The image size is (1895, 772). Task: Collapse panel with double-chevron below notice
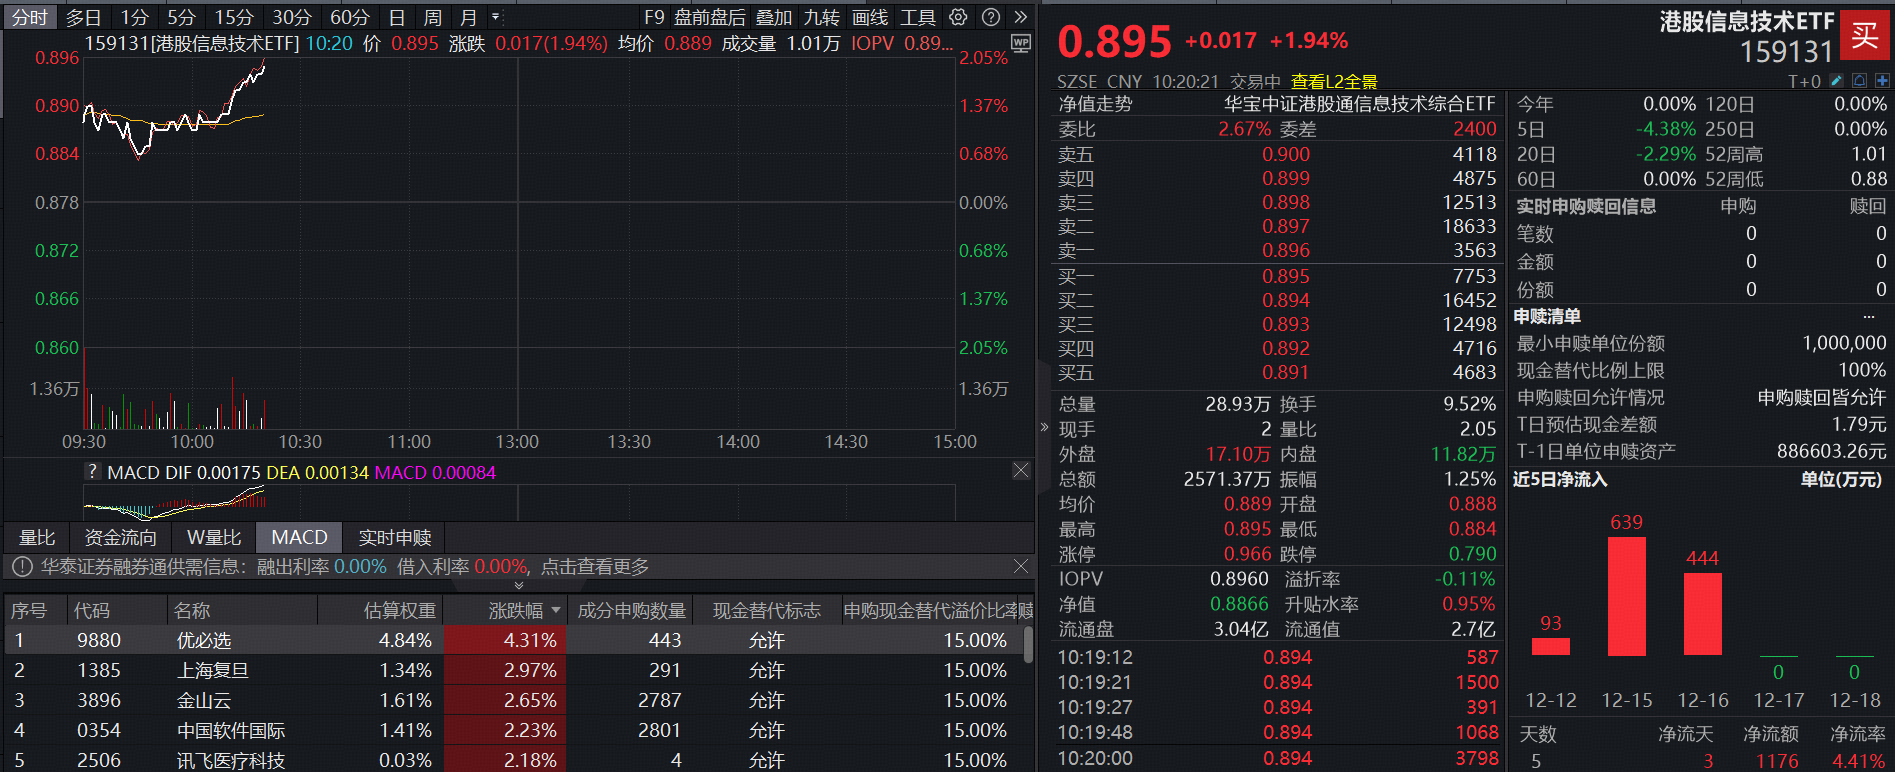[518, 585]
